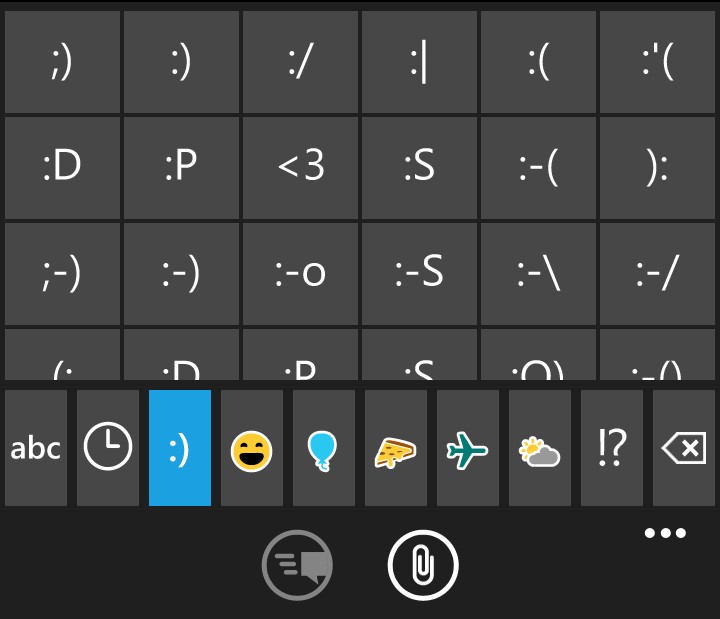
Task: Tap the :-/ skeptical emoticon key
Action: [x=657, y=274]
